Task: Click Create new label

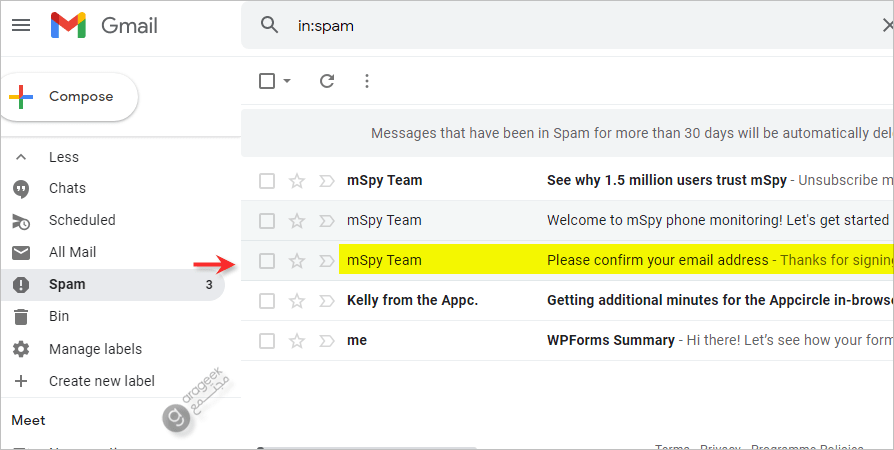Action: click(101, 380)
